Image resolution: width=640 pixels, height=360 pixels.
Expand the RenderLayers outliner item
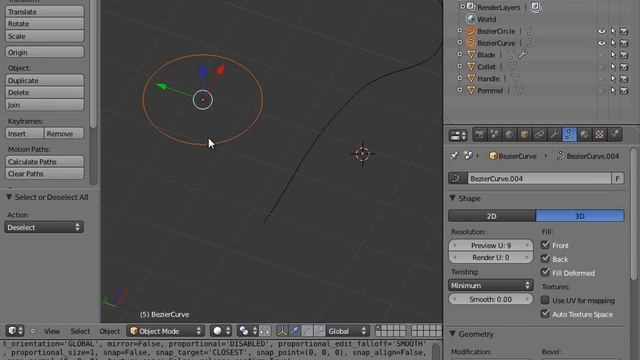(x=462, y=7)
